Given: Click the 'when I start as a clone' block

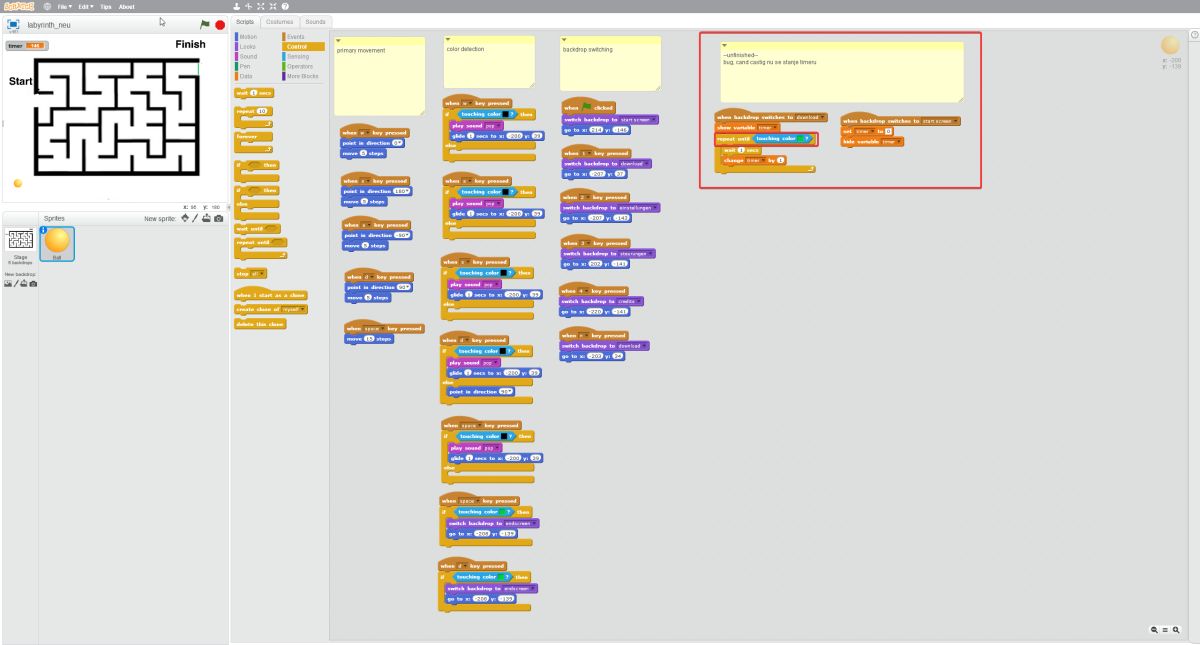Looking at the screenshot, I should pyautogui.click(x=271, y=295).
